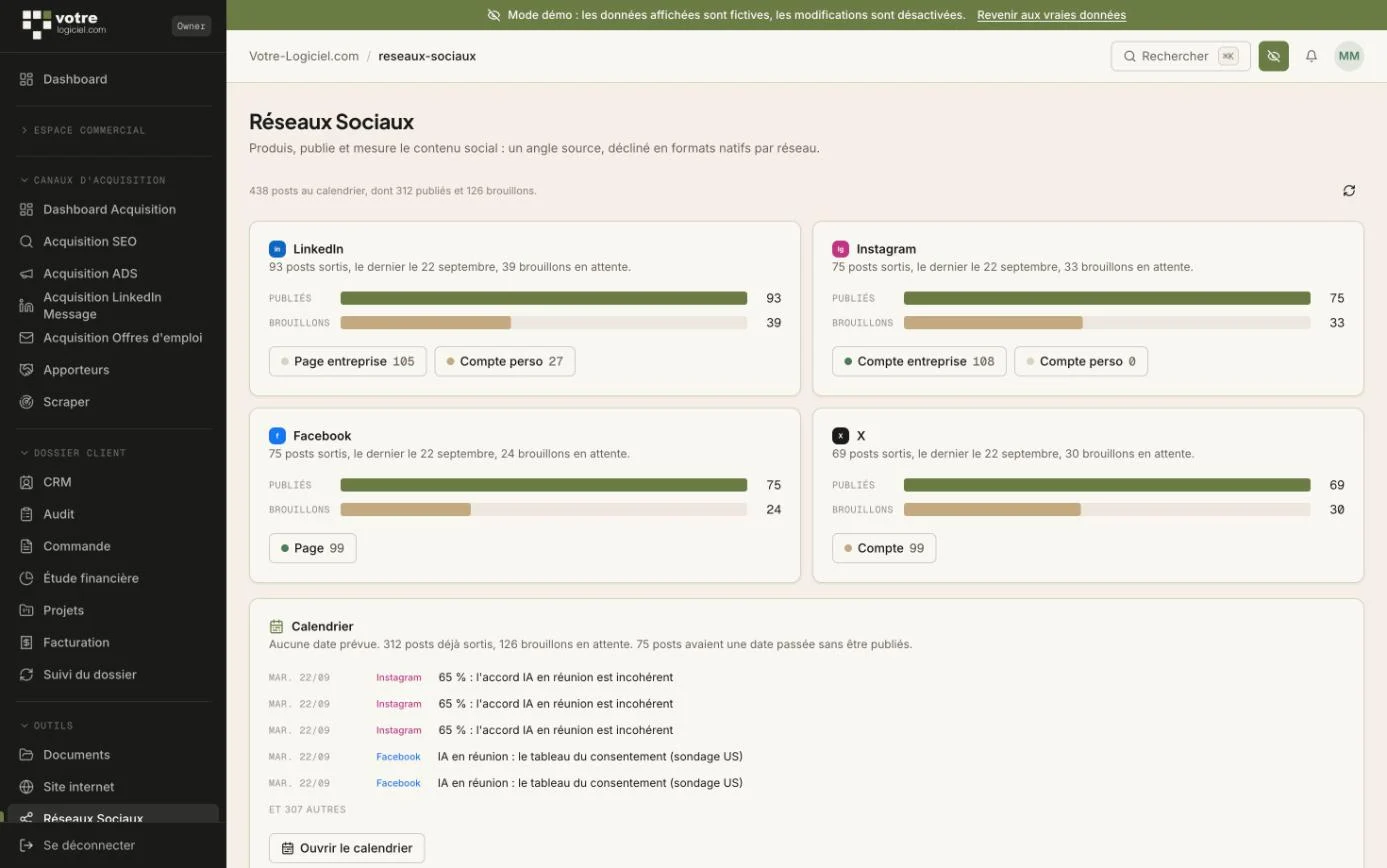This screenshot has height=868, width=1387.
Task: Collapse the Dossier Client sidebar section
Action: [73, 453]
